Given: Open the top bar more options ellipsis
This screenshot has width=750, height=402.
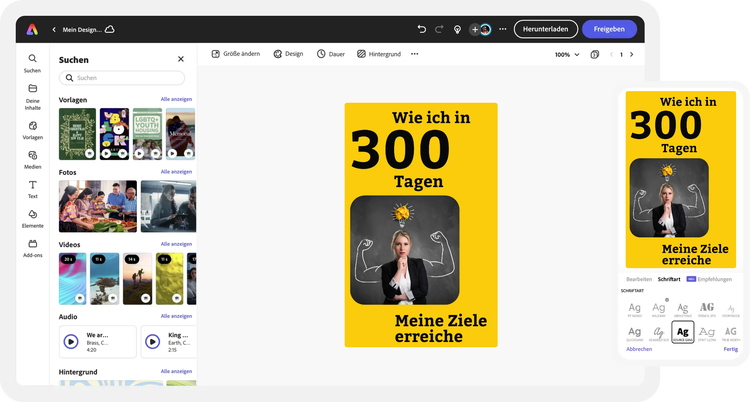Looking at the screenshot, I should coord(502,29).
